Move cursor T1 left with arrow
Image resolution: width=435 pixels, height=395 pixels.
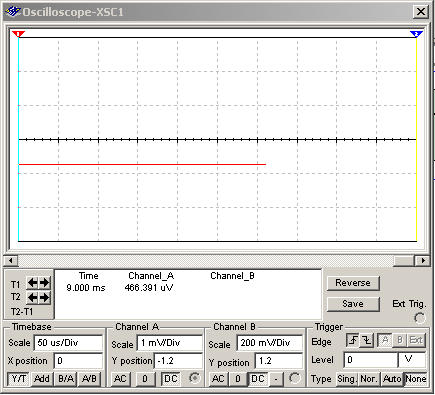32,283
